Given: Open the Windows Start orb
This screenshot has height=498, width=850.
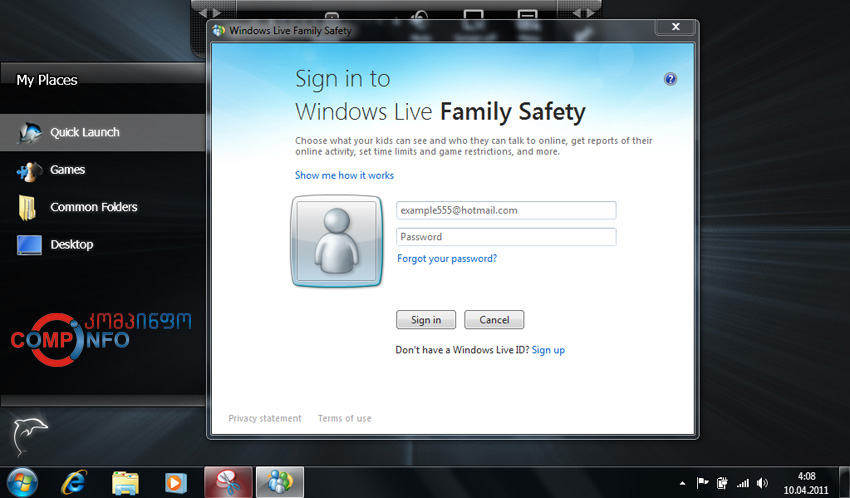Looking at the screenshot, I should [x=22, y=482].
